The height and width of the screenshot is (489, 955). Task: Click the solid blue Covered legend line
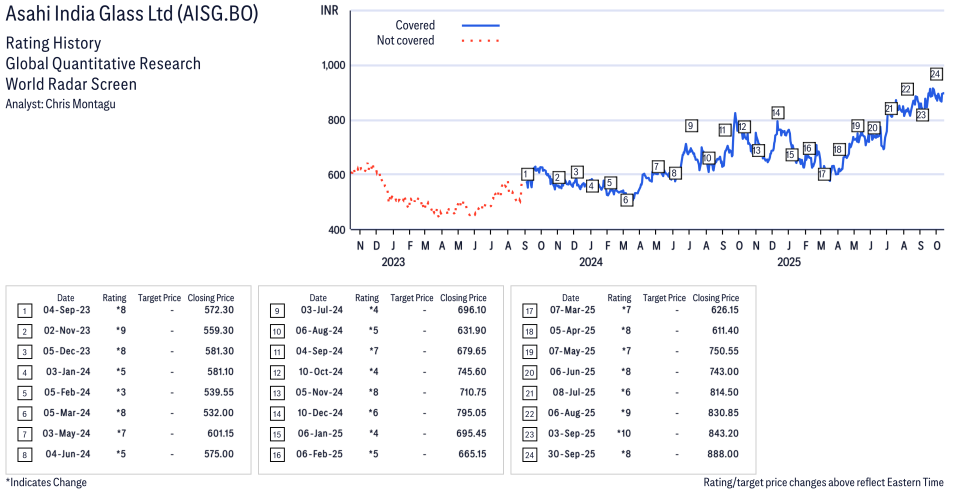(480, 25)
